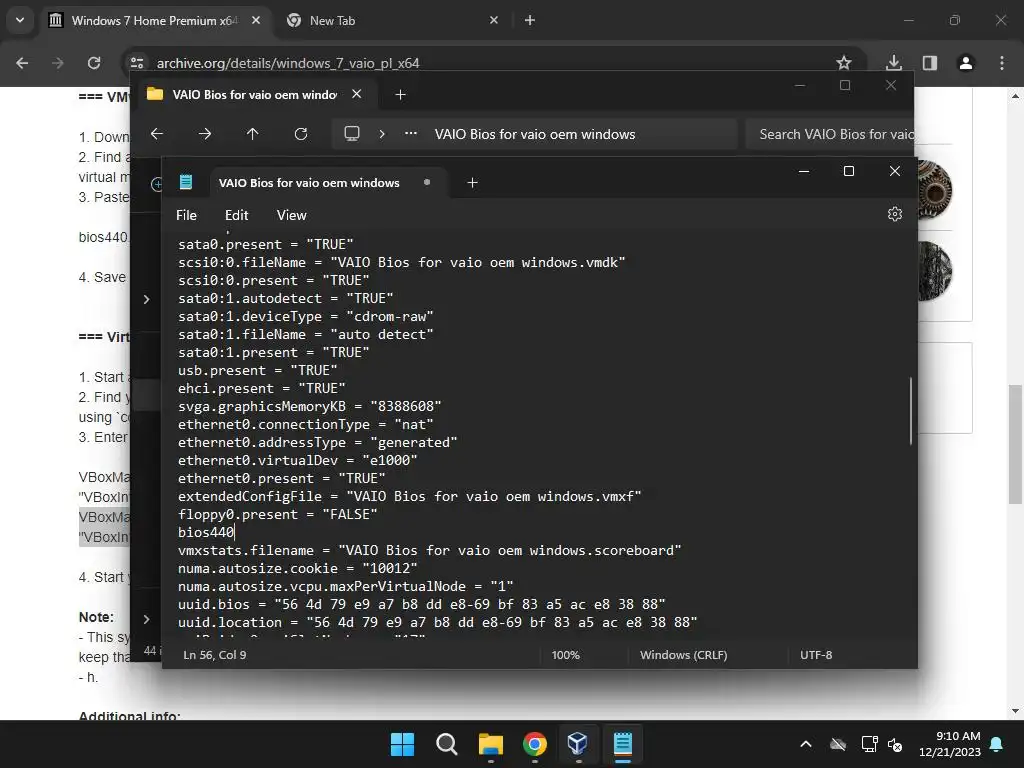Open VirtualBox from the taskbar
The height and width of the screenshot is (768, 1024).
[x=578, y=744]
